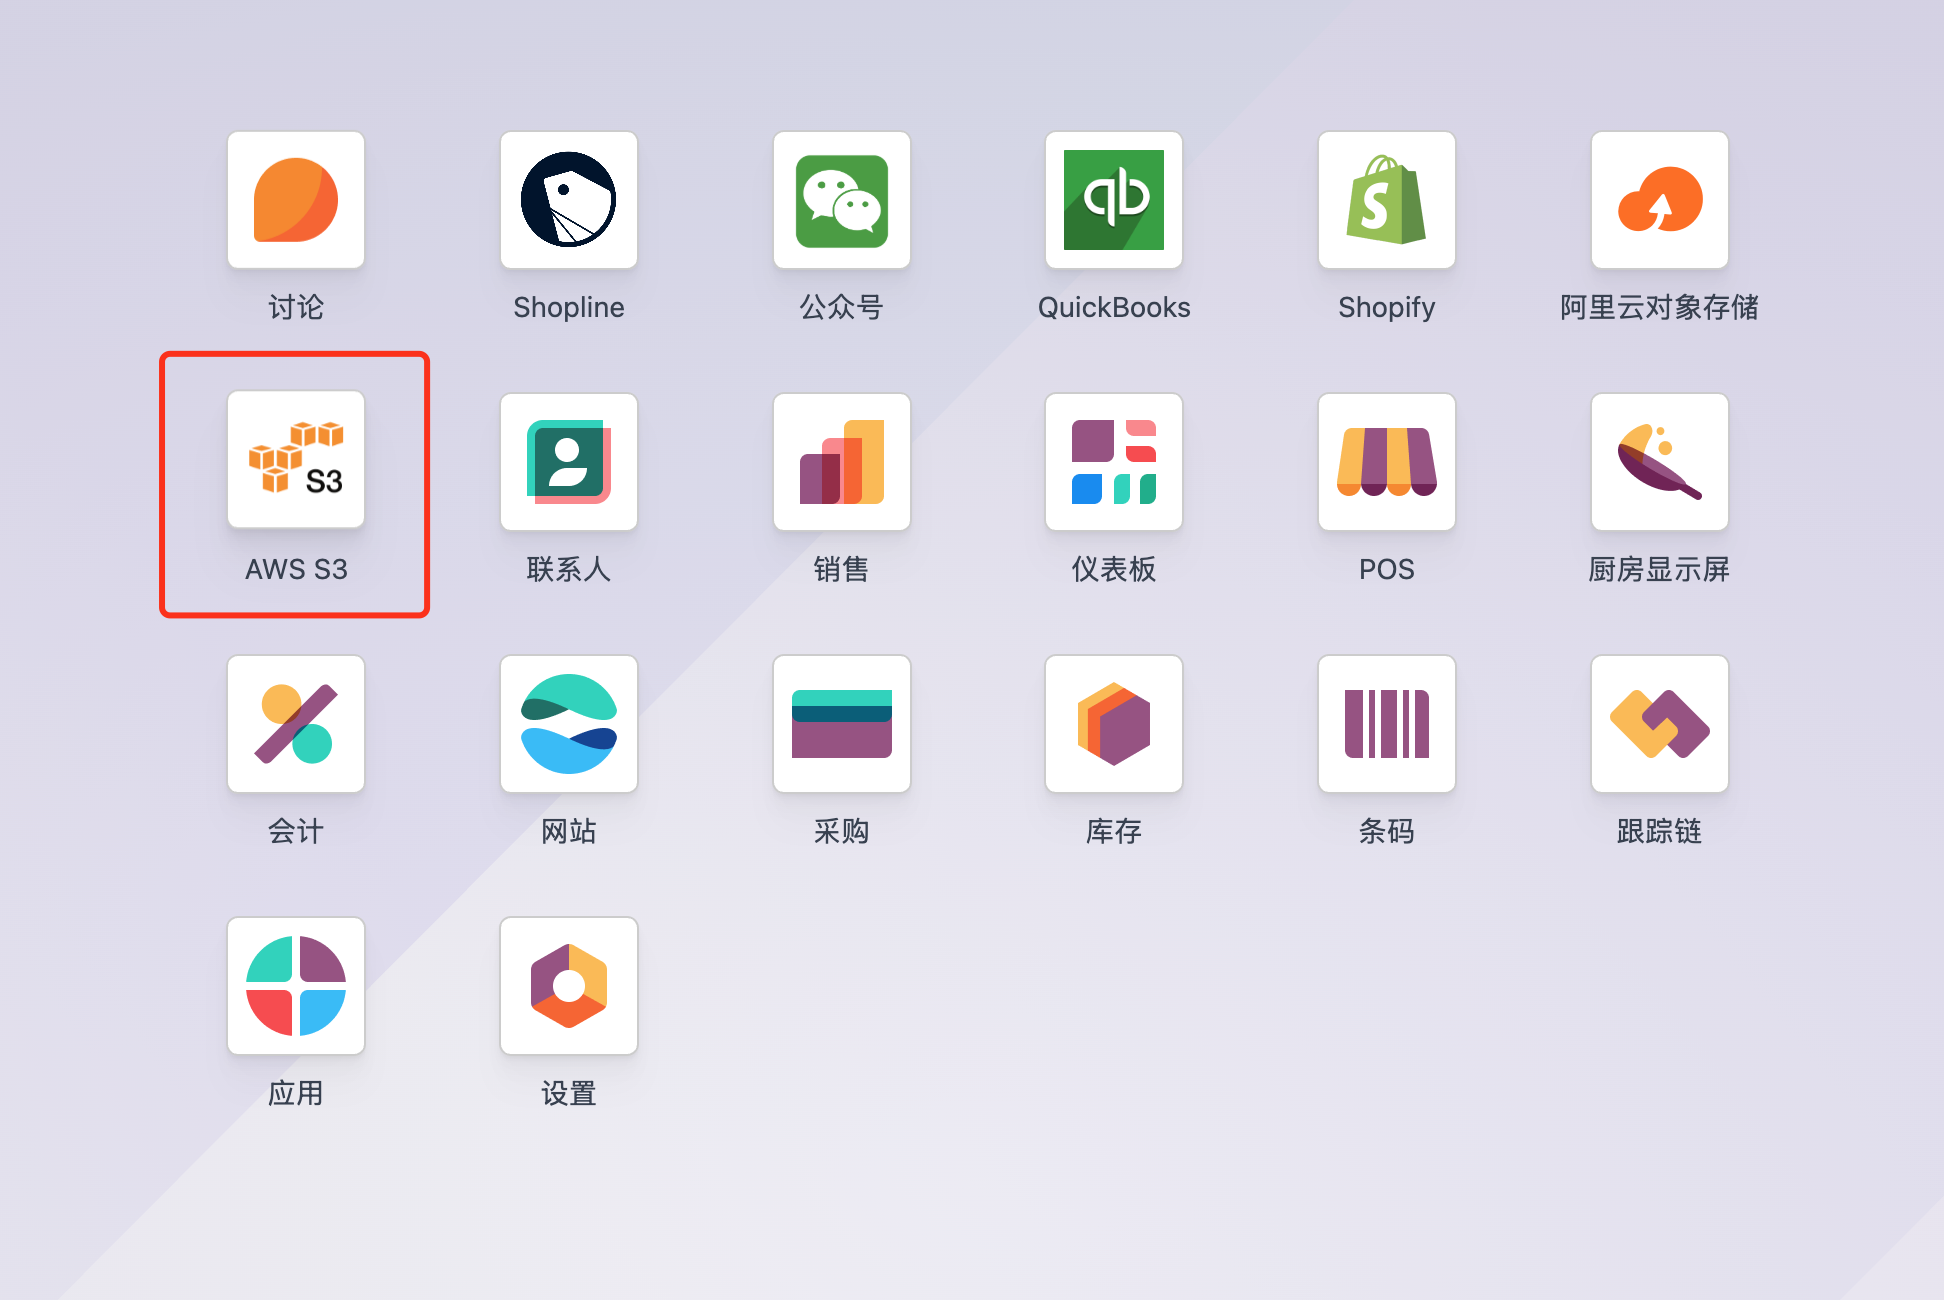The image size is (1944, 1300).
Task: Launch the 网站 website app icon
Action: coord(569,724)
